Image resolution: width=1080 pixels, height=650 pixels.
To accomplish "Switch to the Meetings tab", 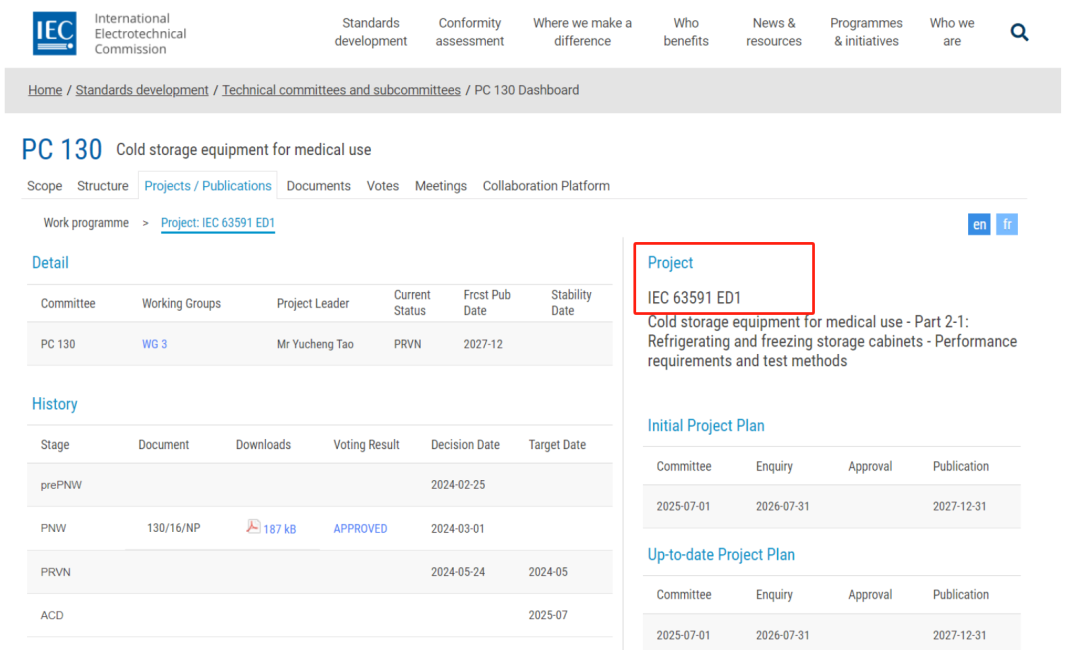I will click(x=441, y=186).
